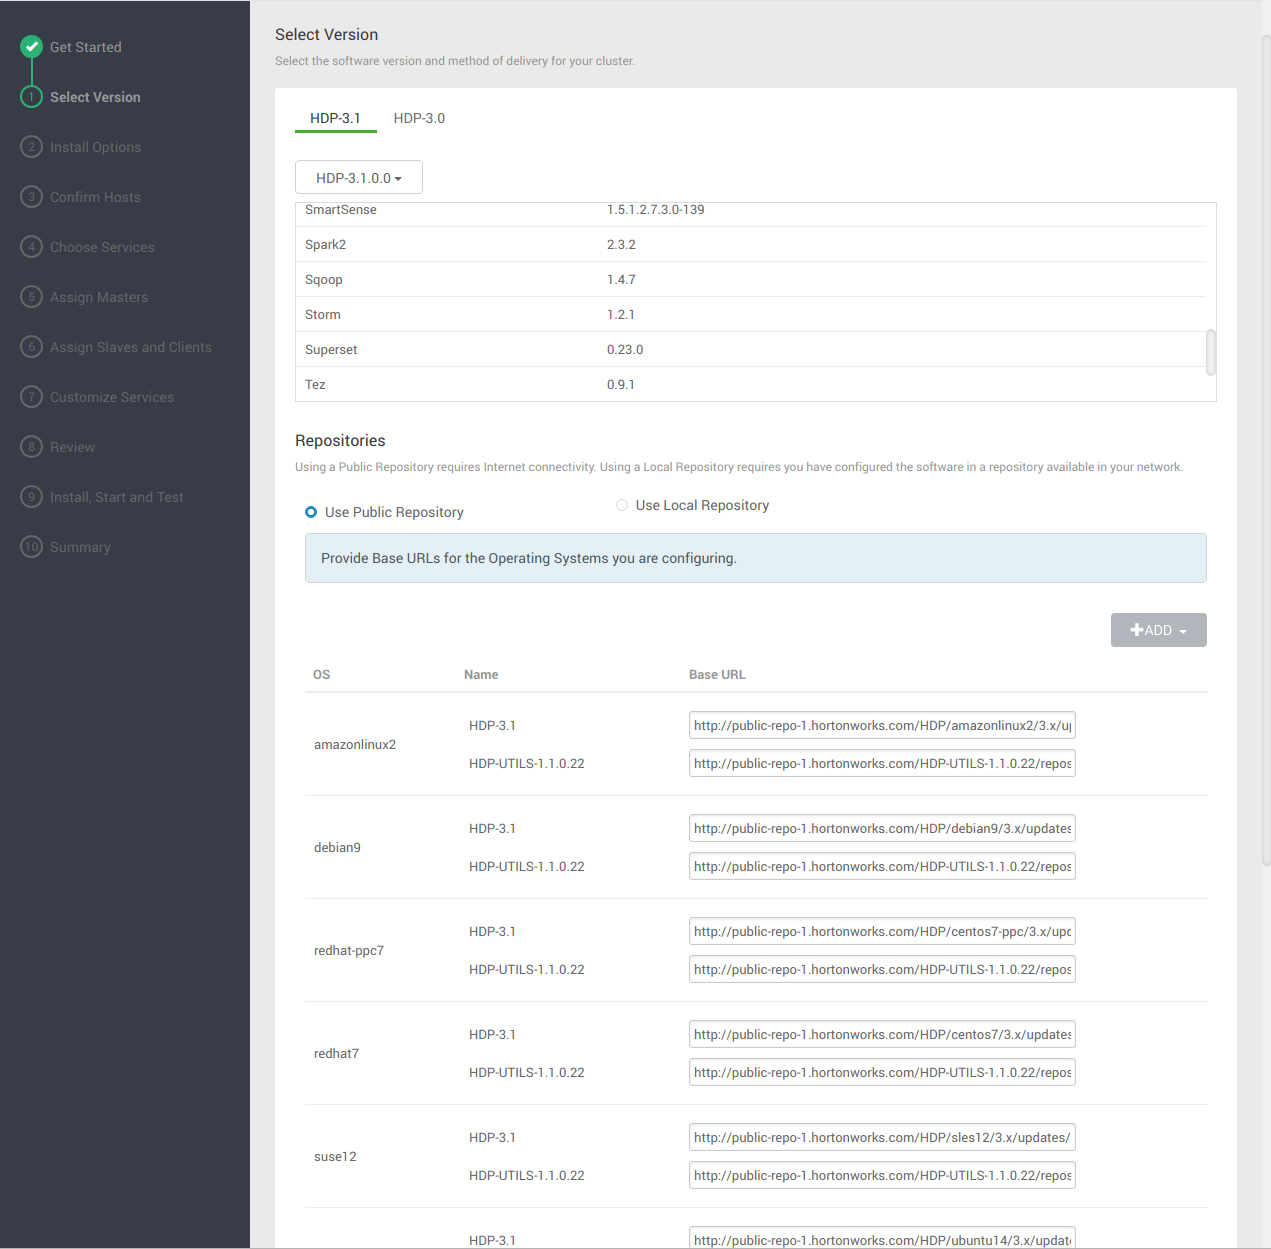This screenshot has height=1249, width=1271.
Task: Open the HDP-3.1.0.0 version dropdown
Action: pos(359,177)
